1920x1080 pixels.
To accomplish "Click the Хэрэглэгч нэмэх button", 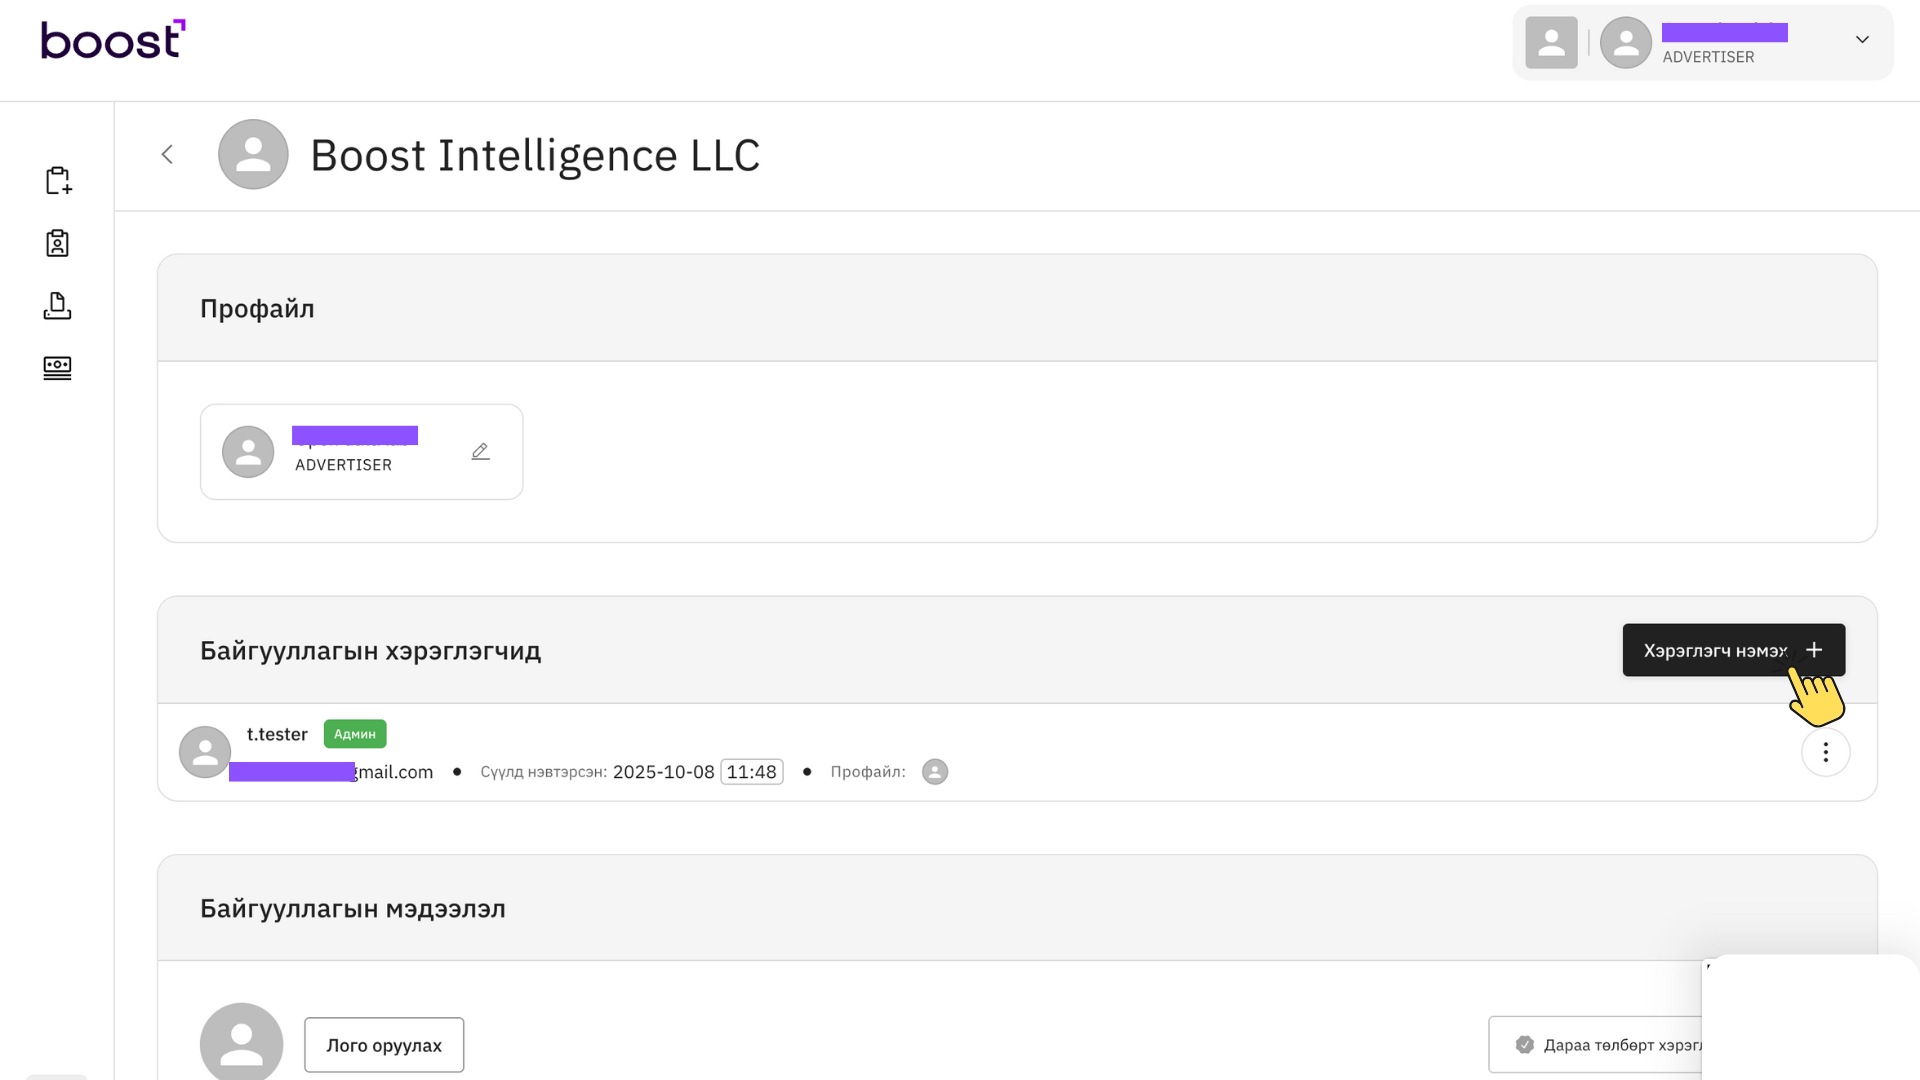I will click(x=1733, y=651).
